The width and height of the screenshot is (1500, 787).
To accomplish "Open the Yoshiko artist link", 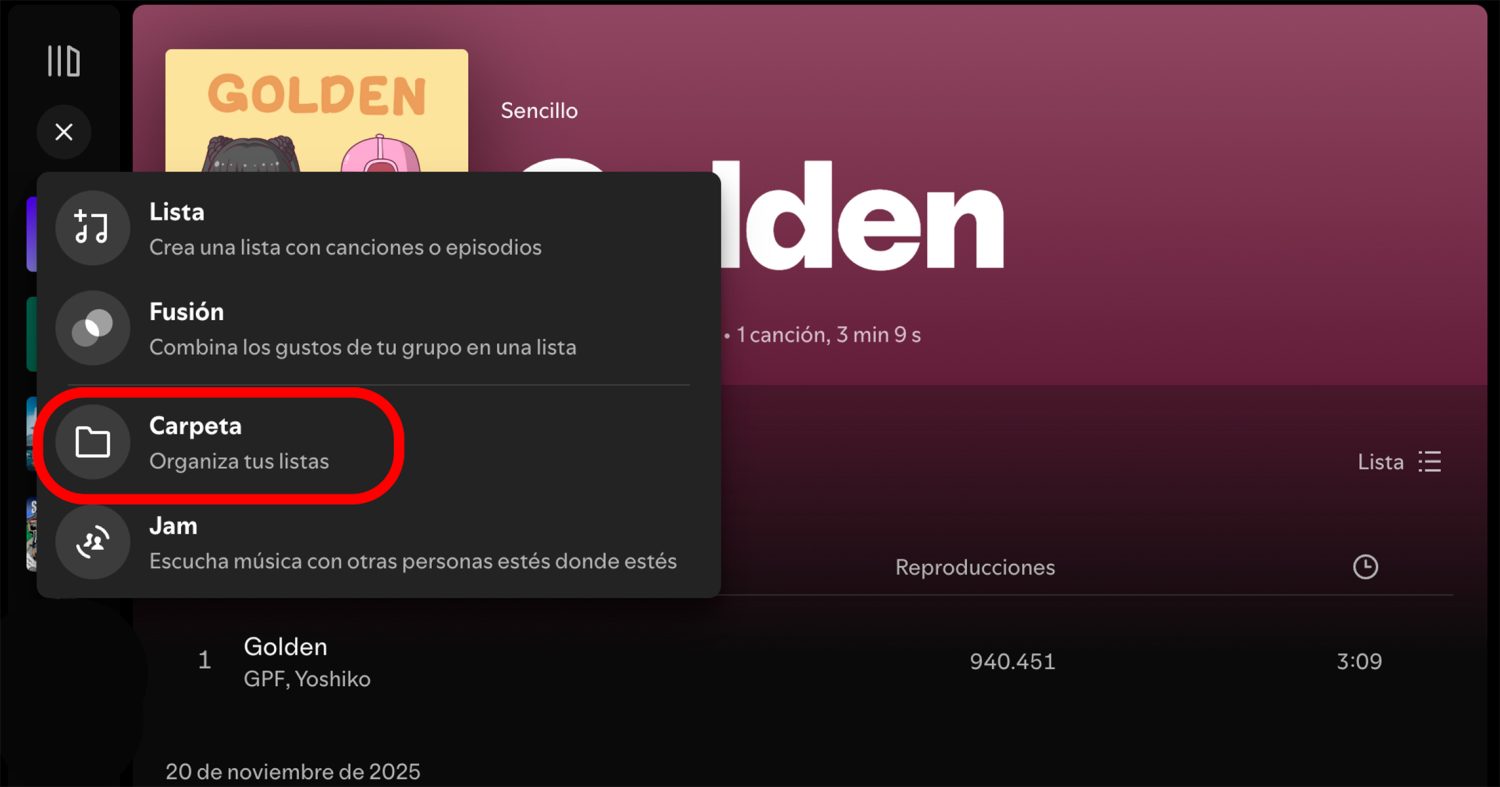I will click(x=333, y=680).
